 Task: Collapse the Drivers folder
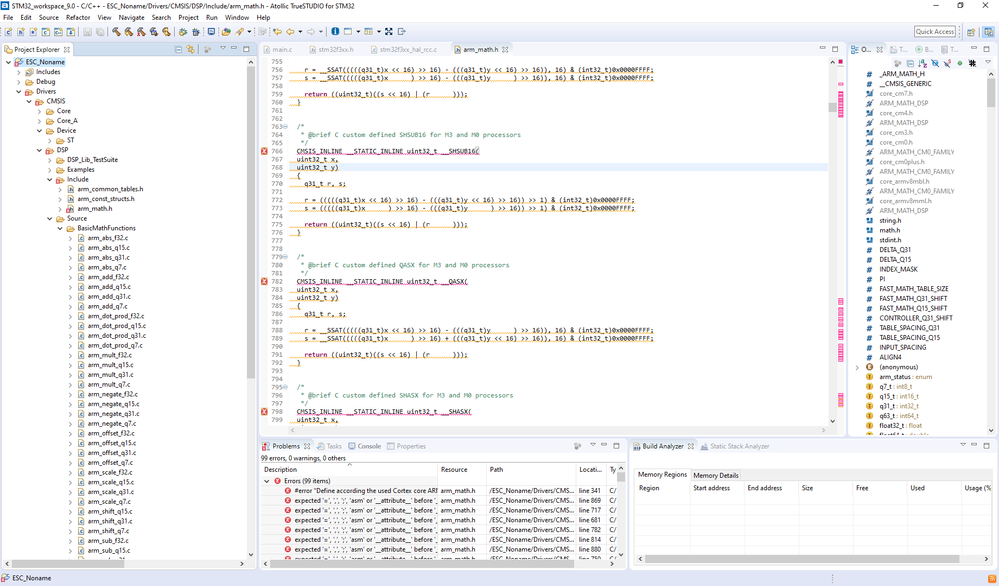[x=18, y=92]
